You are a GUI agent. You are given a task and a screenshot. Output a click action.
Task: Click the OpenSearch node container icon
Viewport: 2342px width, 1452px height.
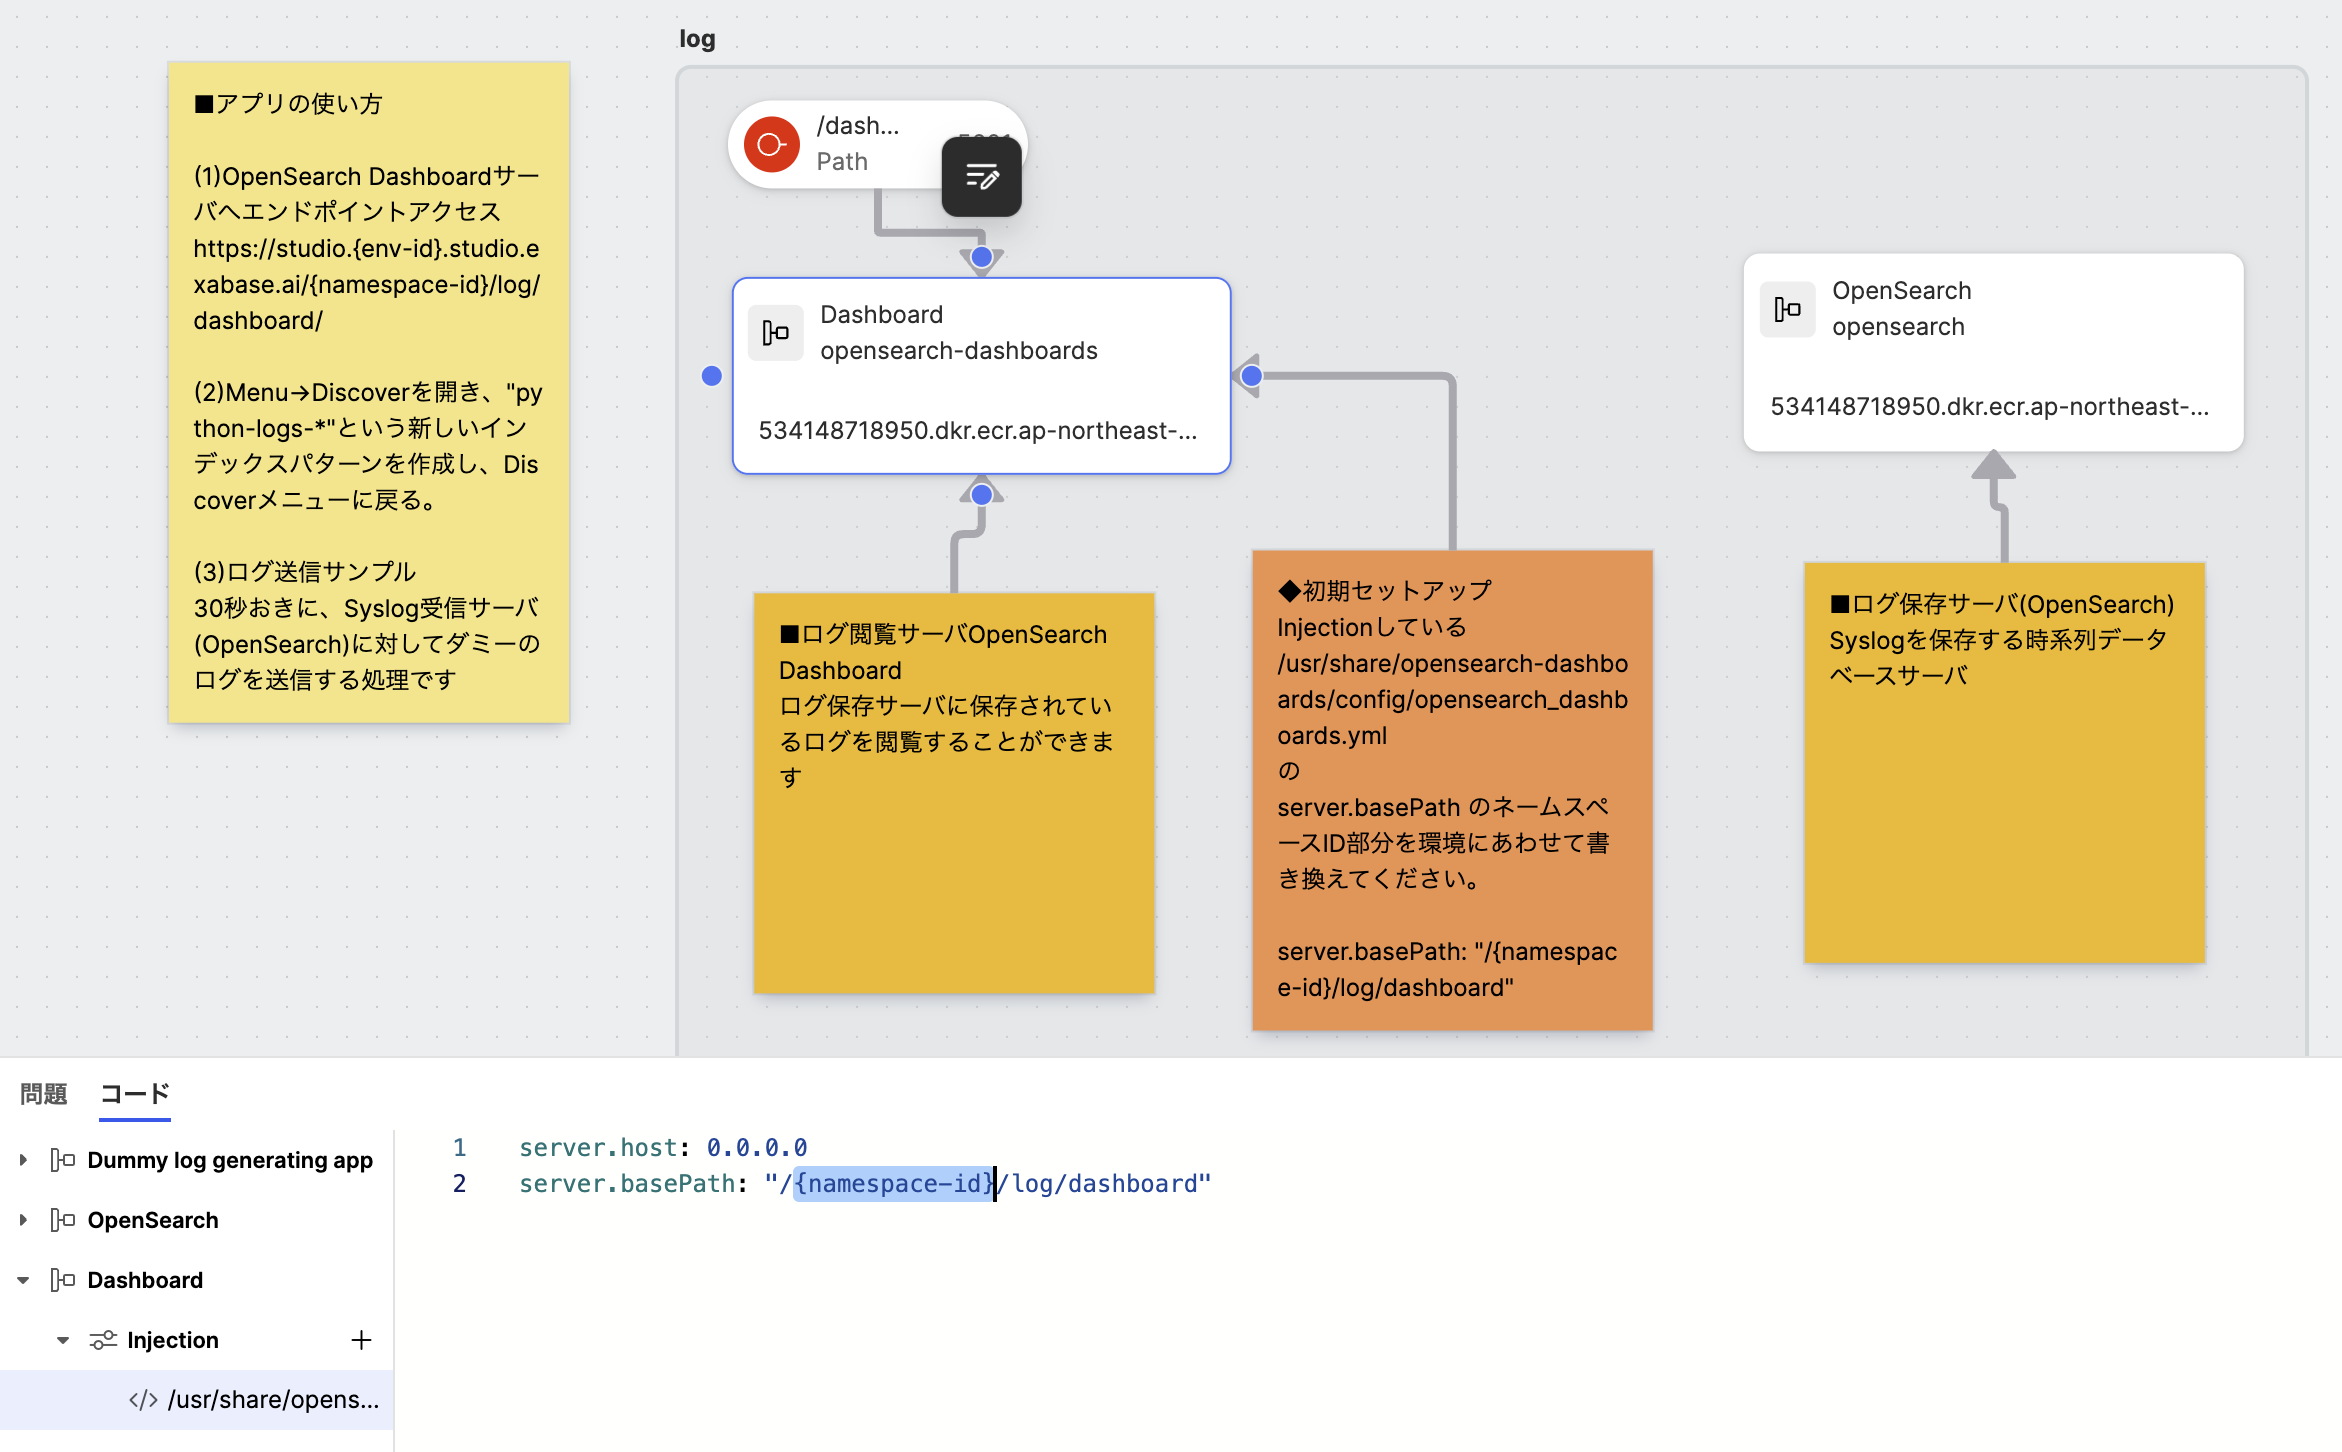(1787, 309)
